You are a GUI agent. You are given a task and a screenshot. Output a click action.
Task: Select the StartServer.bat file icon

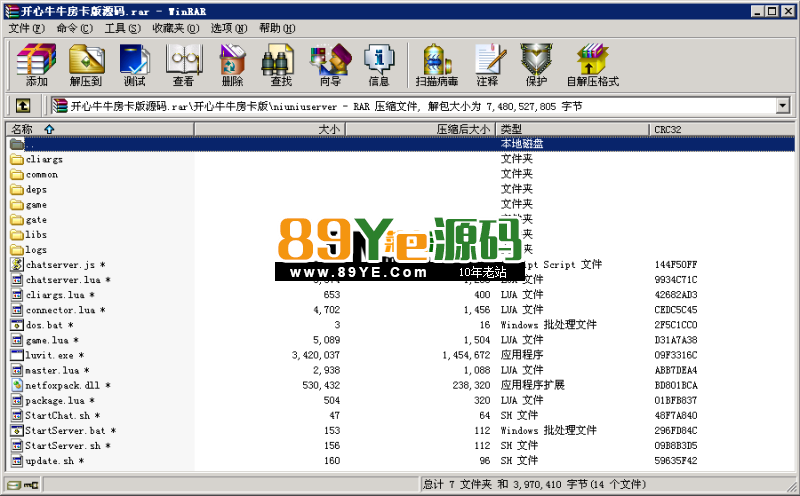pyautogui.click(x=17, y=430)
